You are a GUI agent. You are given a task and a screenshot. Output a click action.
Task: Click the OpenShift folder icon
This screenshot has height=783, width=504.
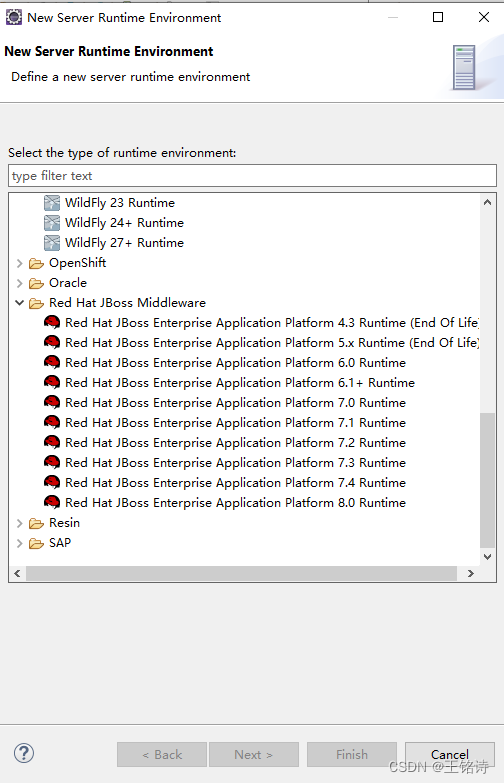coord(36,263)
